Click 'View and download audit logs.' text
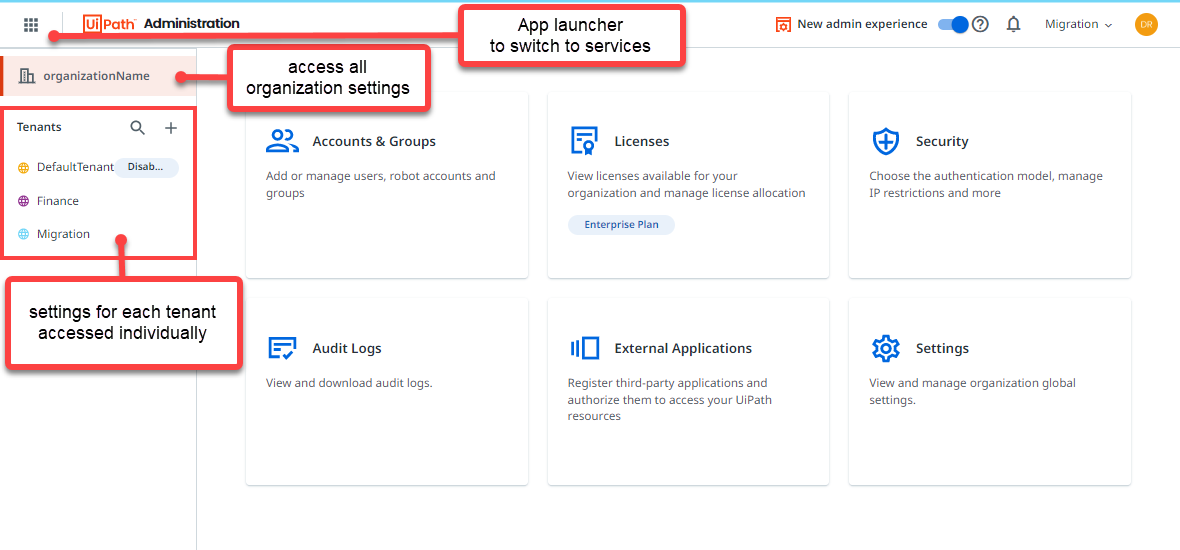1180x550 pixels. [349, 383]
